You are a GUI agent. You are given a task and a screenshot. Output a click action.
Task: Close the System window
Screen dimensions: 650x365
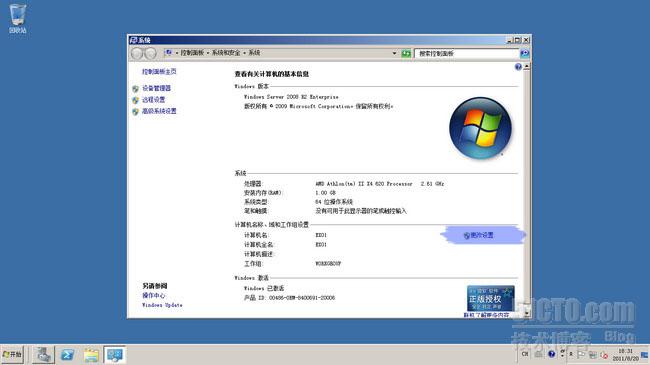(526, 40)
